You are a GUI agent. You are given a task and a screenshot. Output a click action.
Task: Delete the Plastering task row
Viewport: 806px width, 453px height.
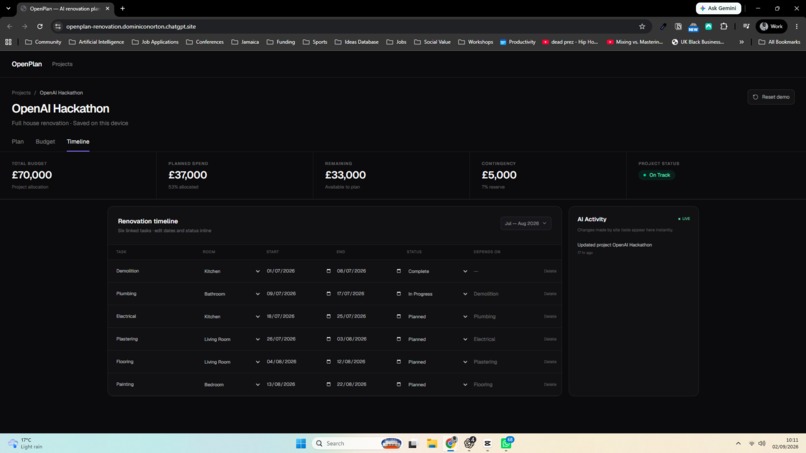pos(550,339)
